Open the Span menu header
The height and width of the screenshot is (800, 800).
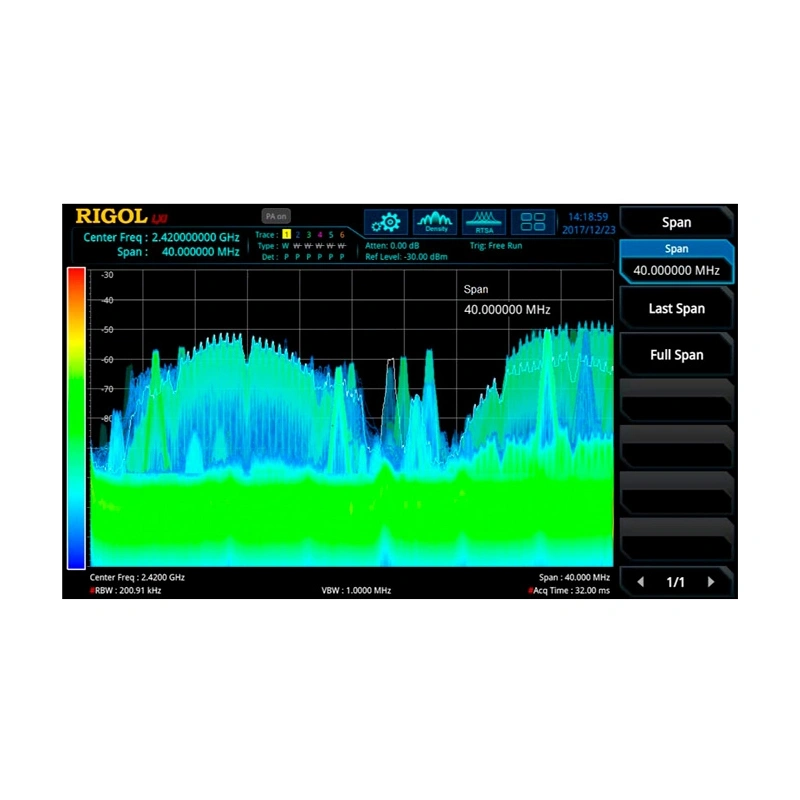[x=676, y=222]
